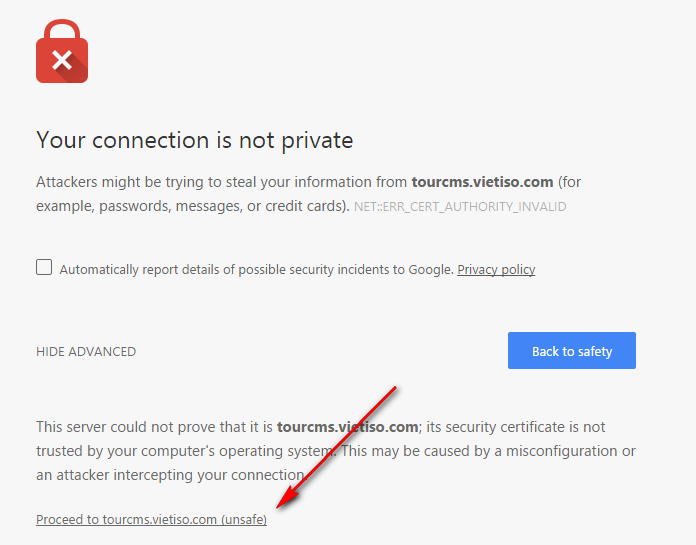Click 'passwords, messages, or credit cards' text
This screenshot has width=696, height=545.
click(x=222, y=206)
